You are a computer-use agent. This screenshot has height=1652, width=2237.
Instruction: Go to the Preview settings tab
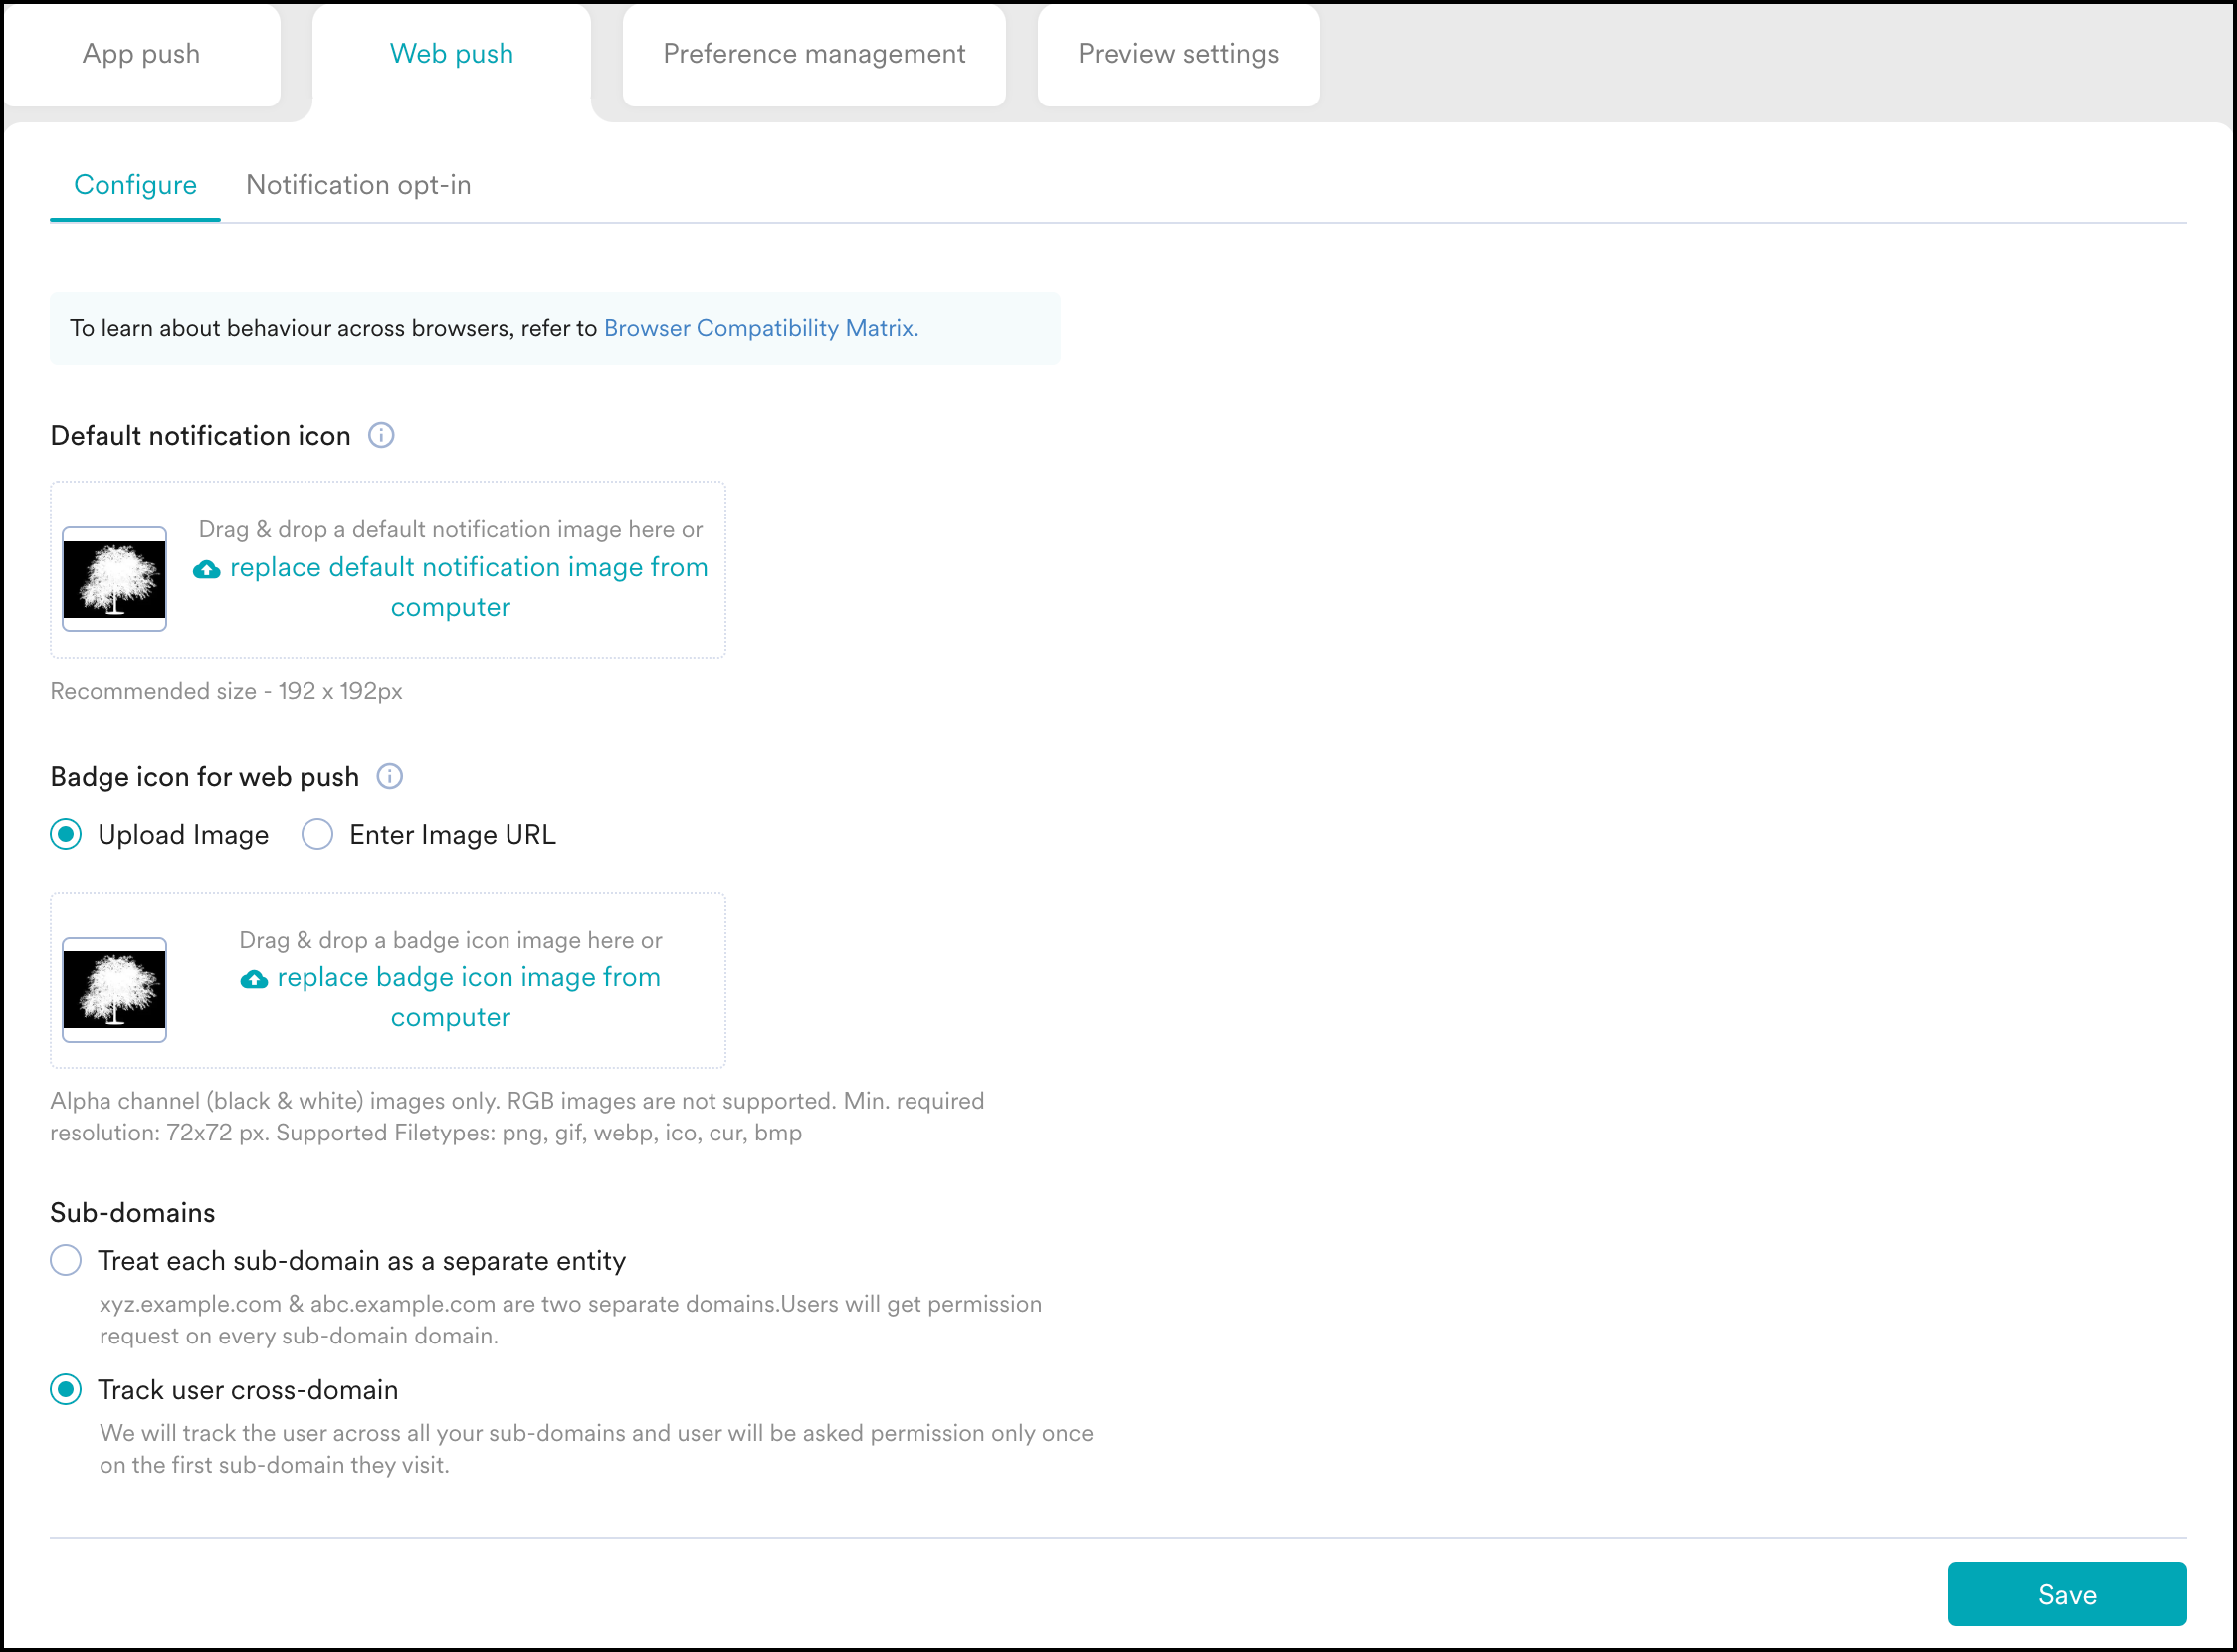(1178, 54)
